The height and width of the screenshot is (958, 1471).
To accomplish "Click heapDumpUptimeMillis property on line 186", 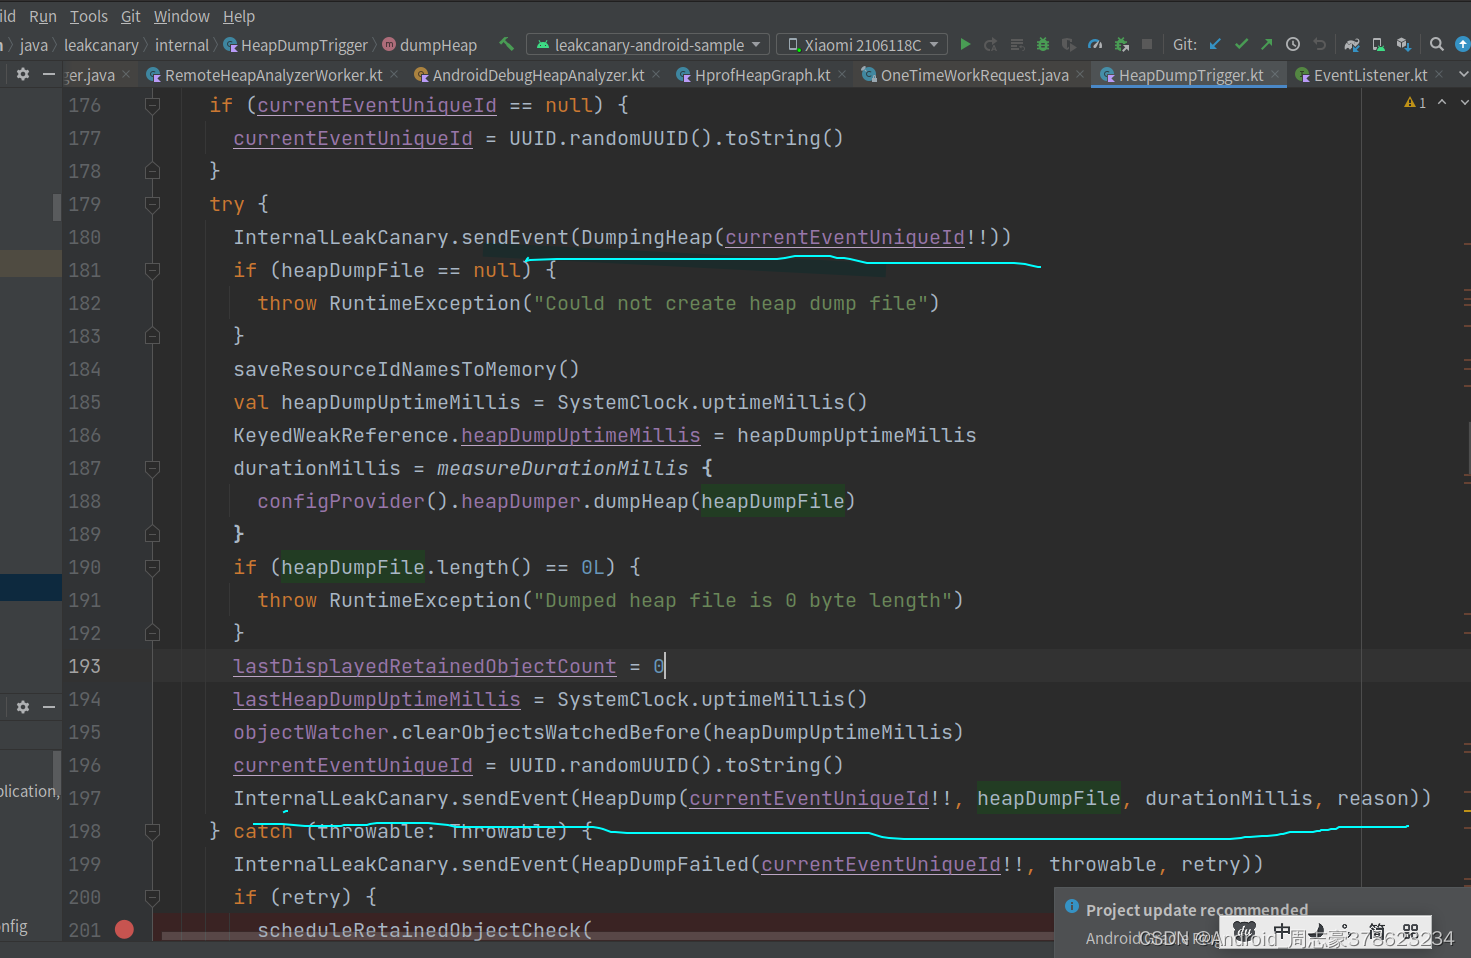I will point(580,435).
